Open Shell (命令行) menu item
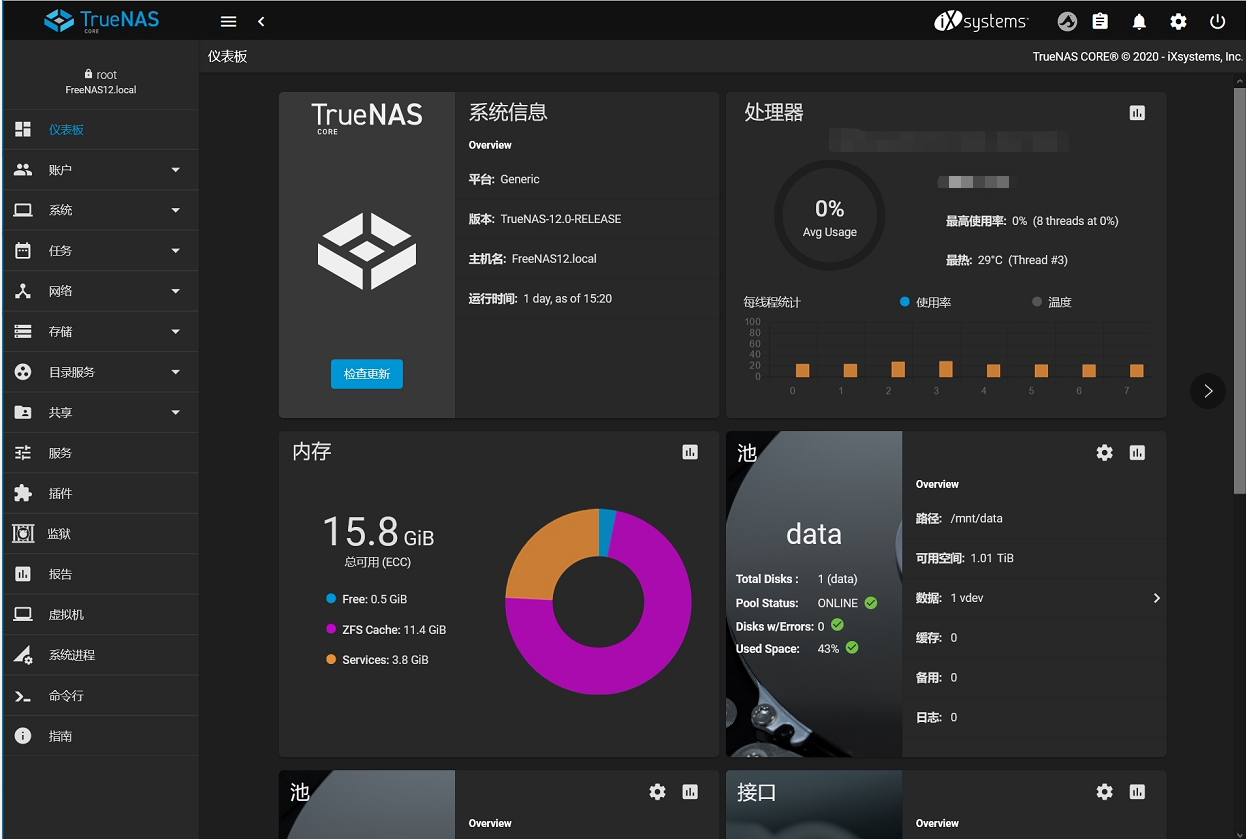Image resolution: width=1246 pixels, height=839 pixels. 100,695
